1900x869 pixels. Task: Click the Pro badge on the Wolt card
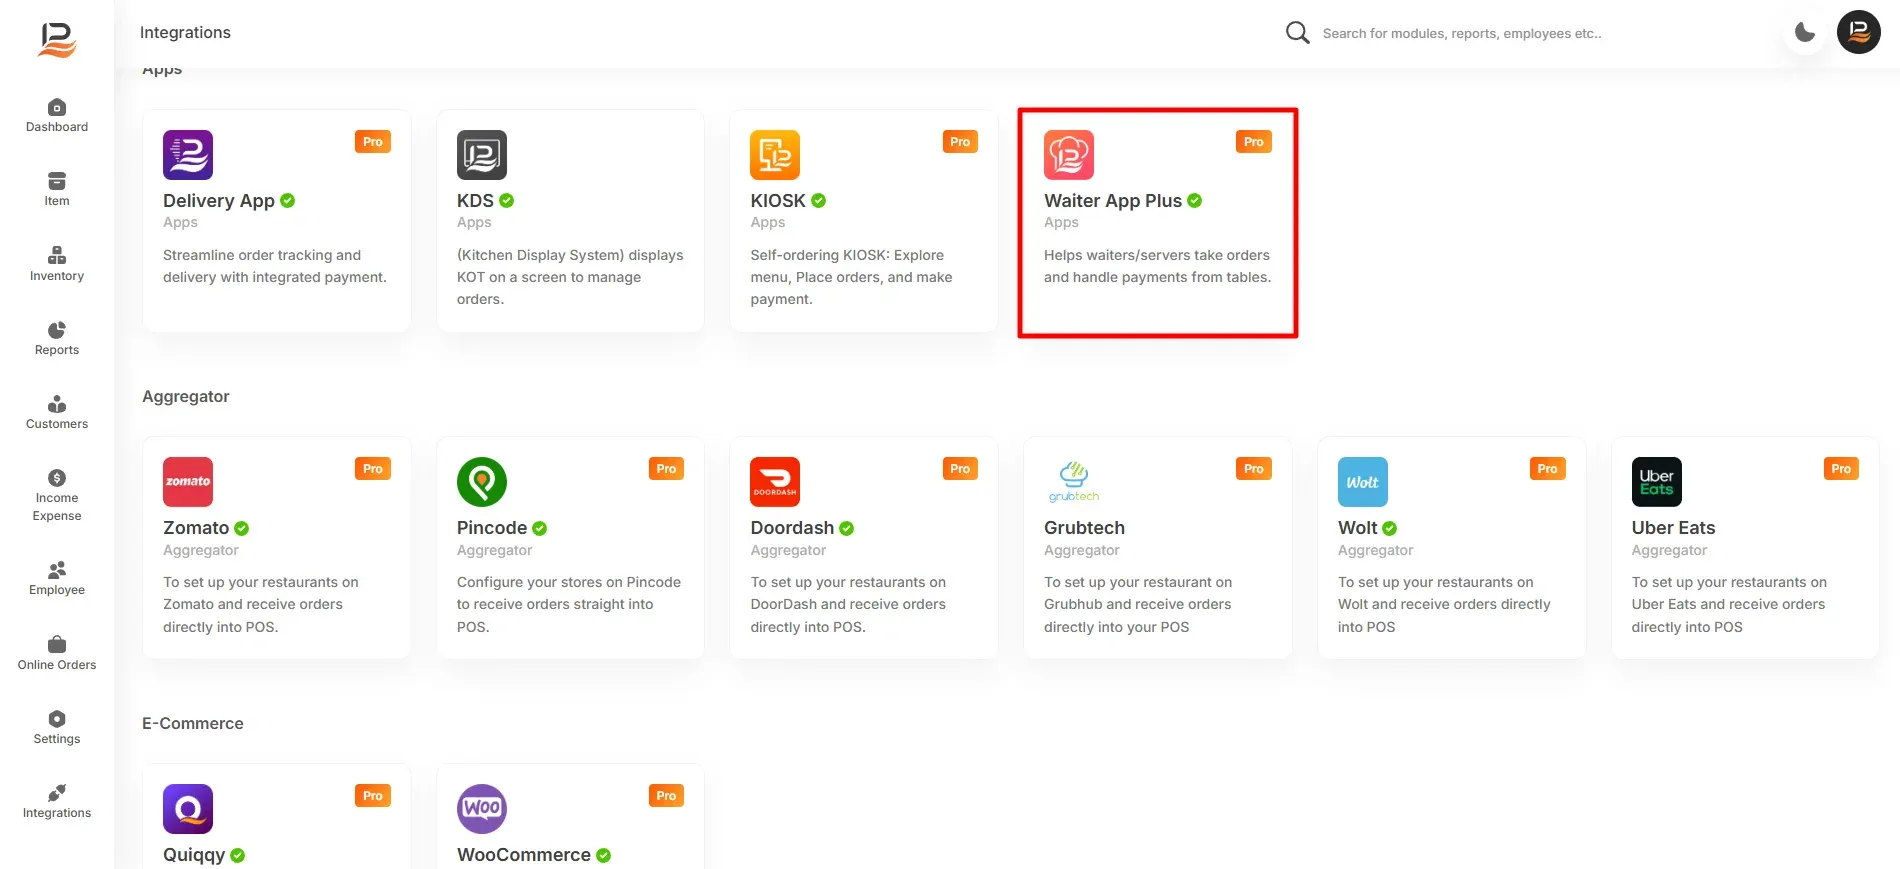pyautogui.click(x=1547, y=469)
